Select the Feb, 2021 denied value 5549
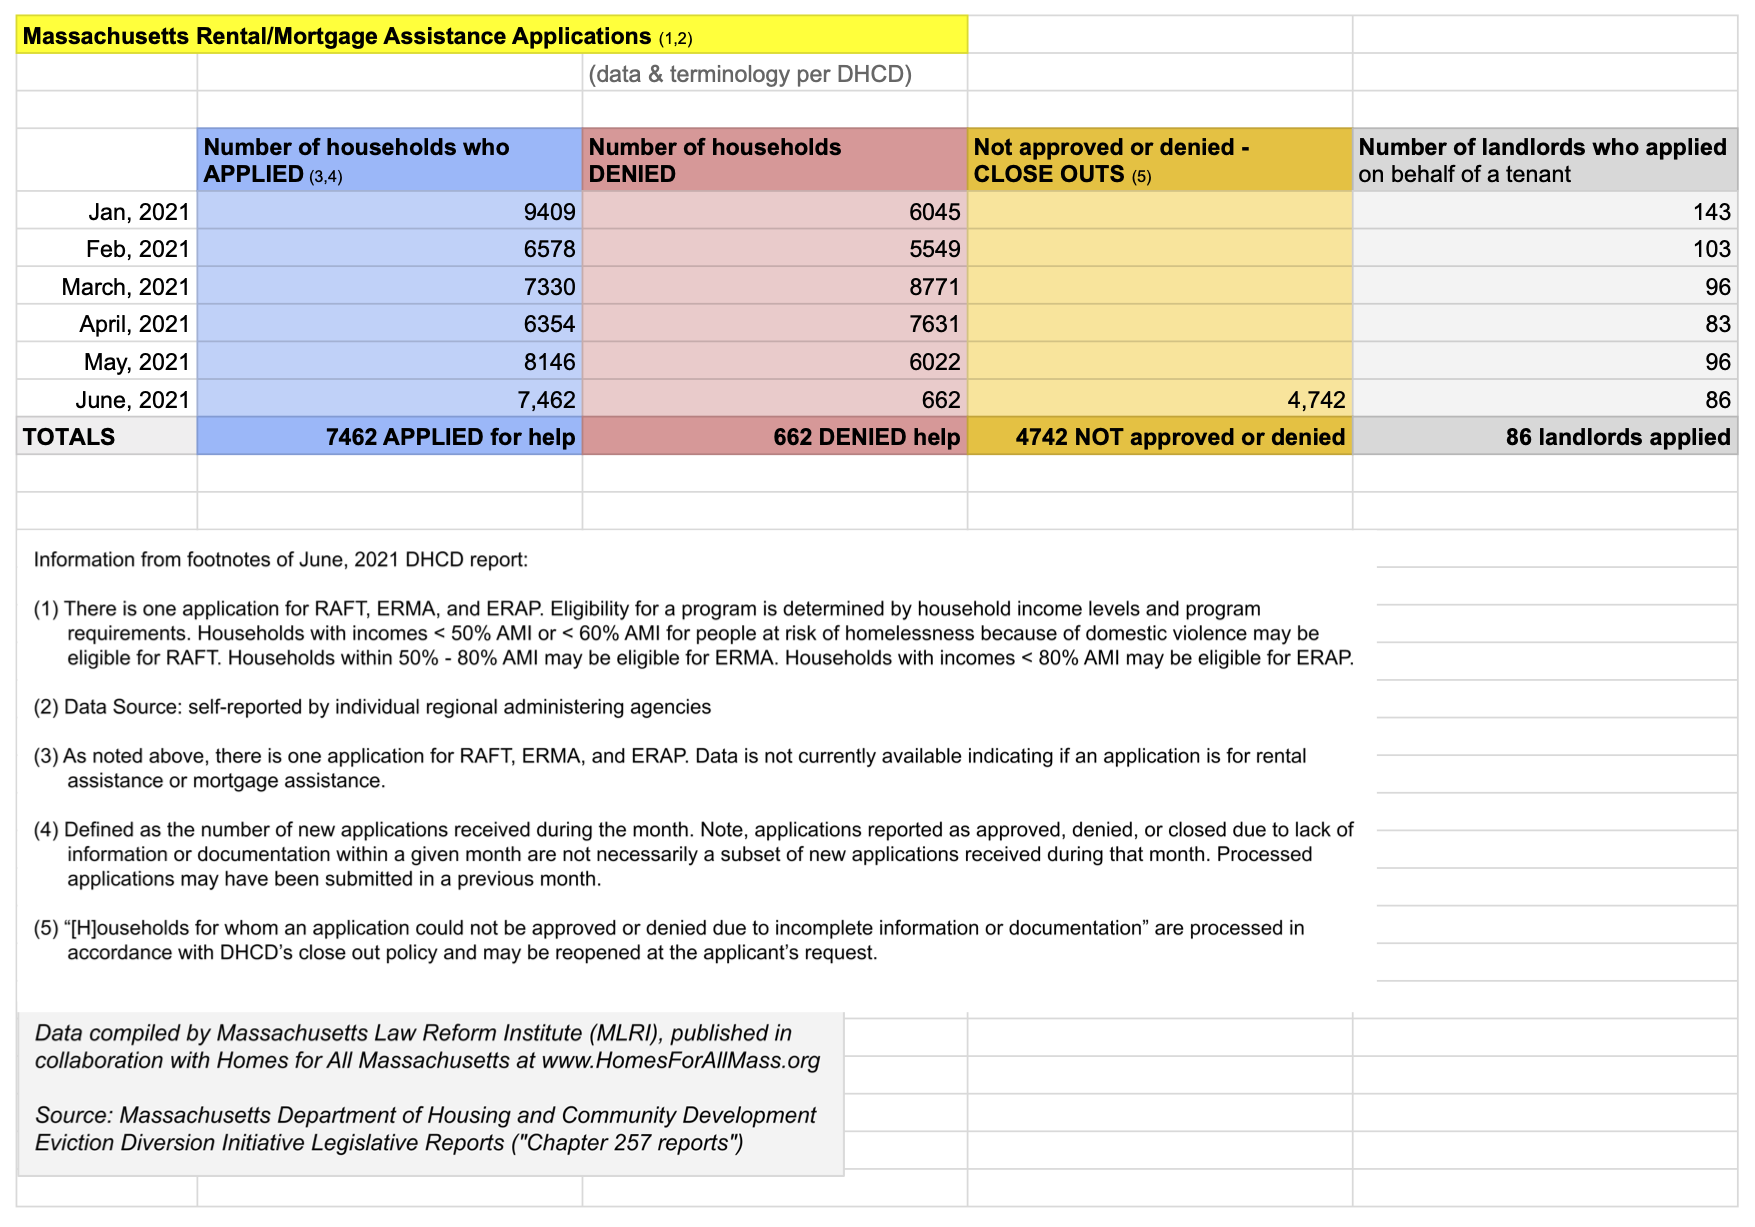1755x1227 pixels. pyautogui.click(x=934, y=249)
